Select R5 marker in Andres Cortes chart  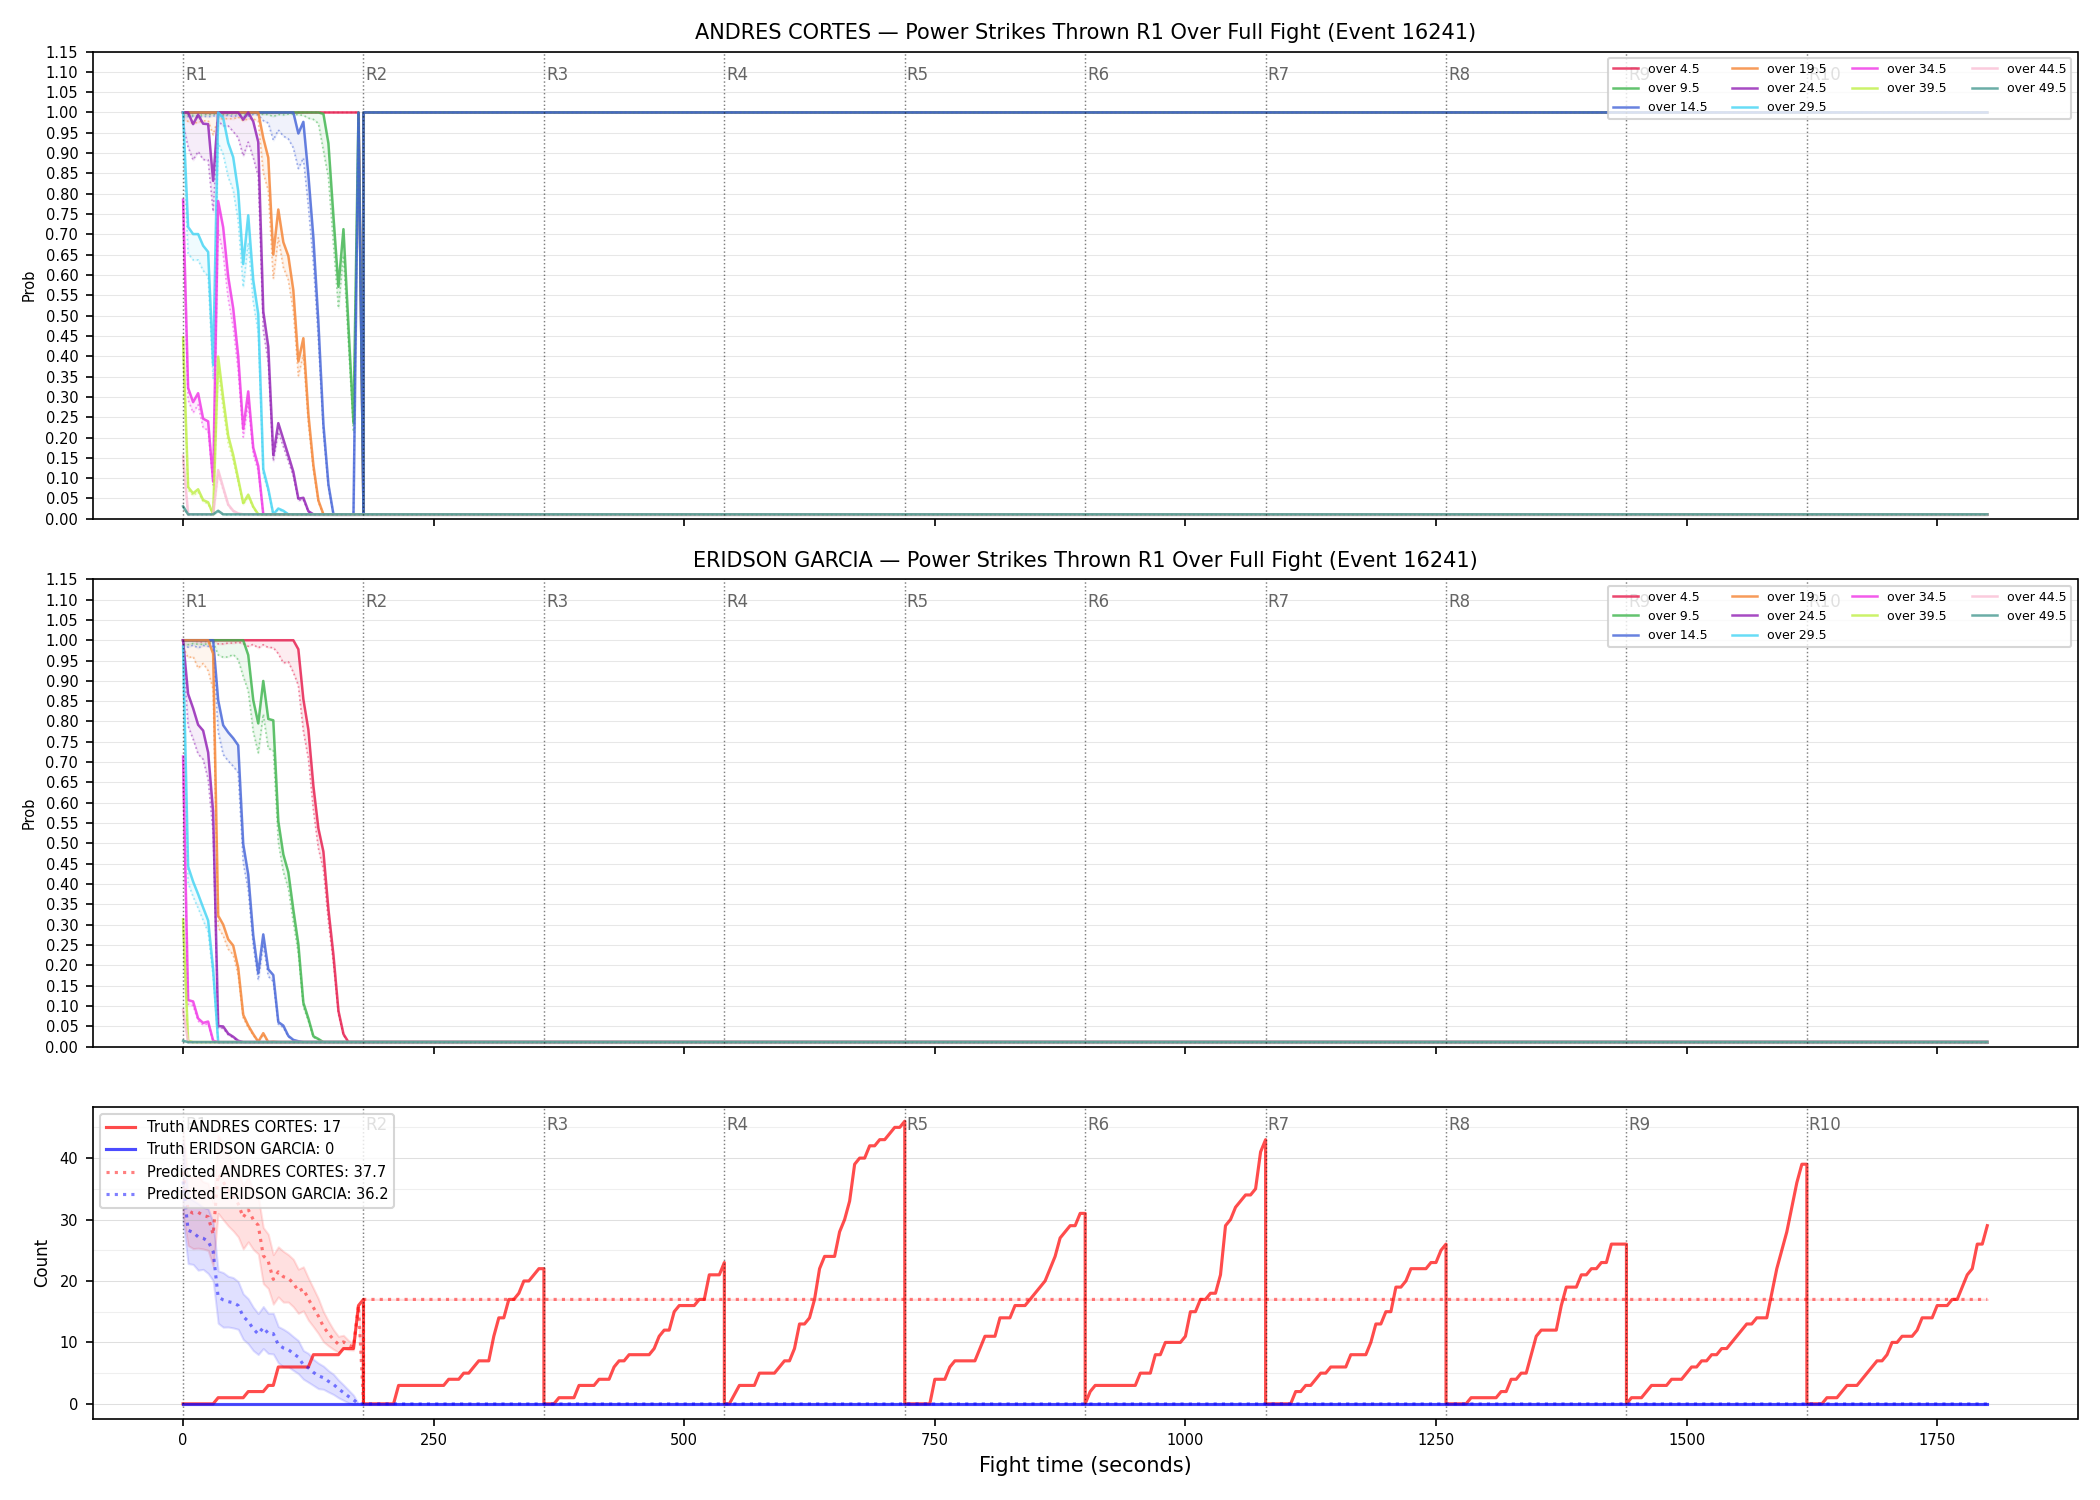tap(917, 74)
